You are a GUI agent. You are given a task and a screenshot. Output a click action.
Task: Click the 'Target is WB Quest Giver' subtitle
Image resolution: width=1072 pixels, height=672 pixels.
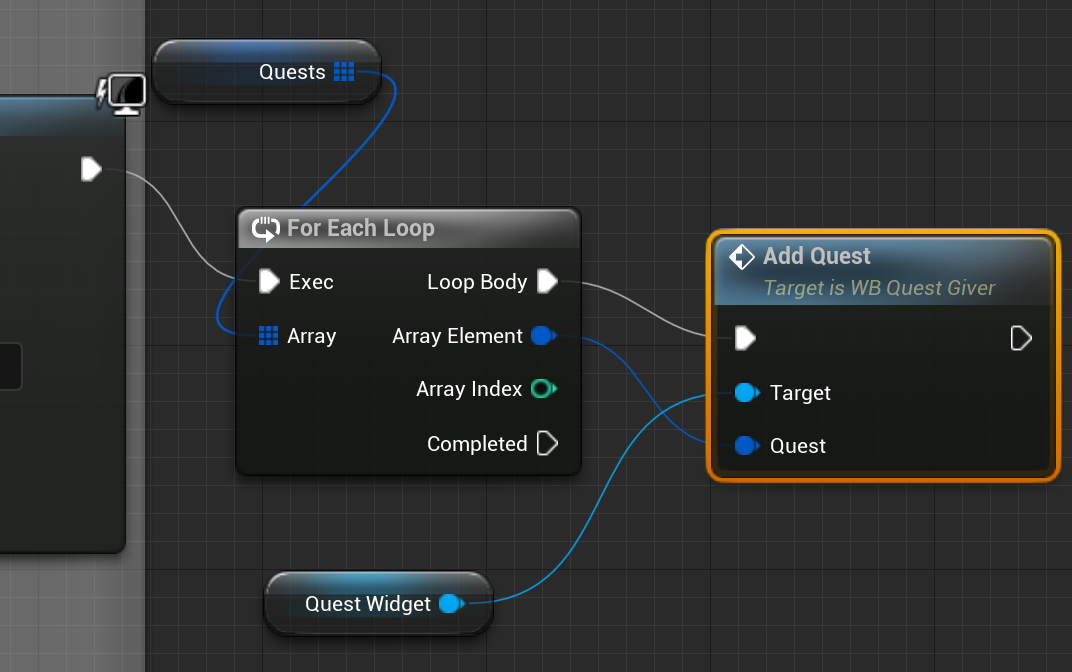tap(879, 288)
